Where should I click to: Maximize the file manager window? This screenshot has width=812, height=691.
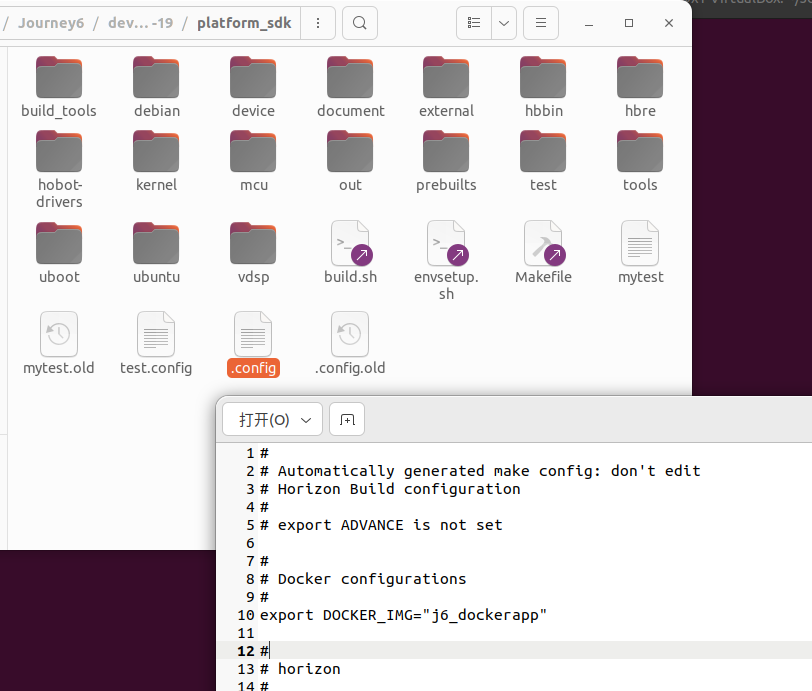coord(629,22)
